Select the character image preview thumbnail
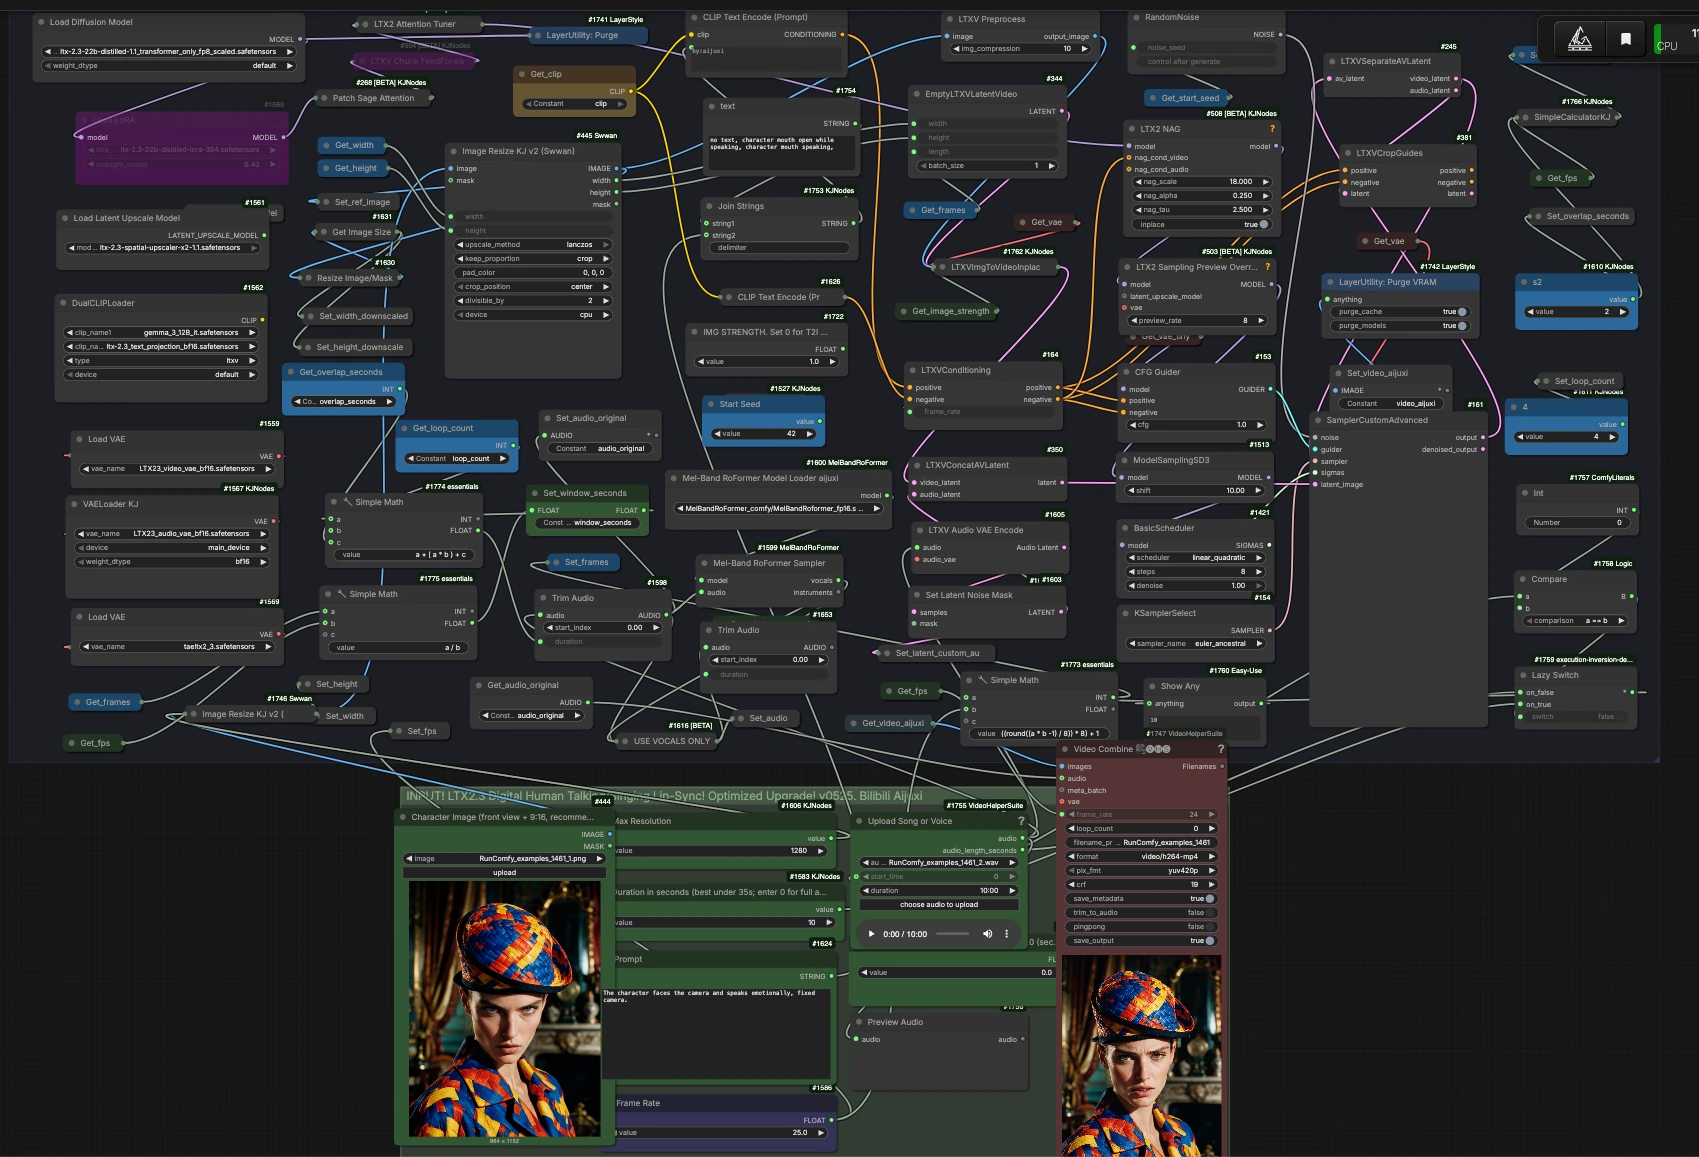The image size is (1699, 1157). point(504,1008)
